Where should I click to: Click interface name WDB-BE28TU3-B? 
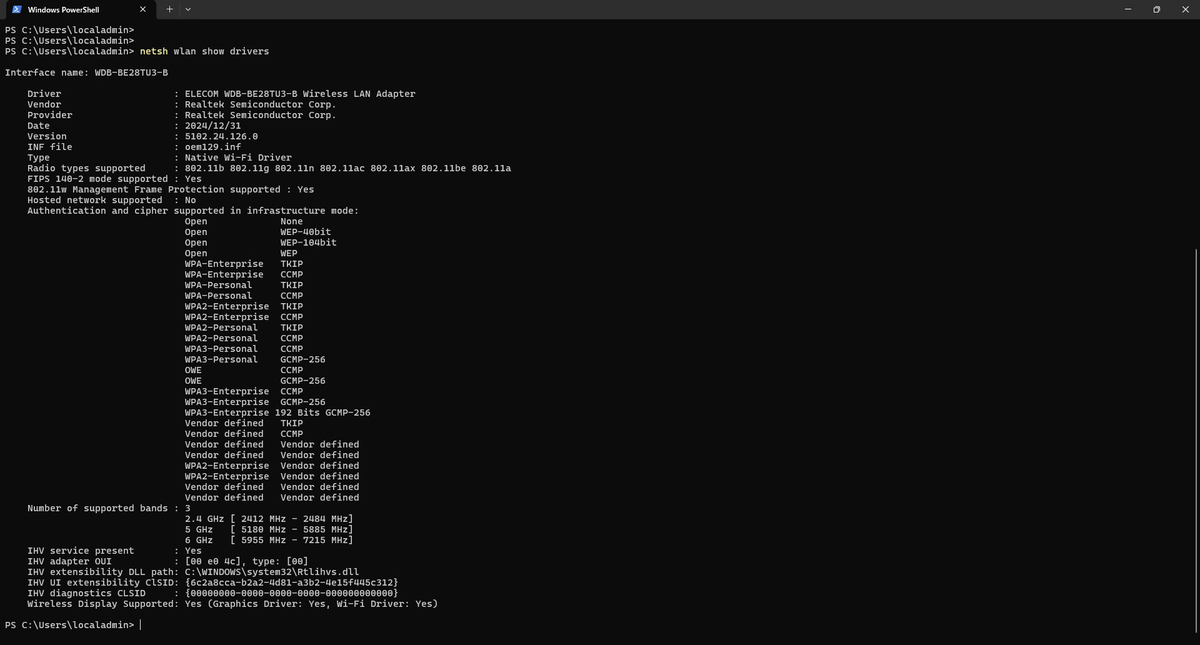point(130,72)
